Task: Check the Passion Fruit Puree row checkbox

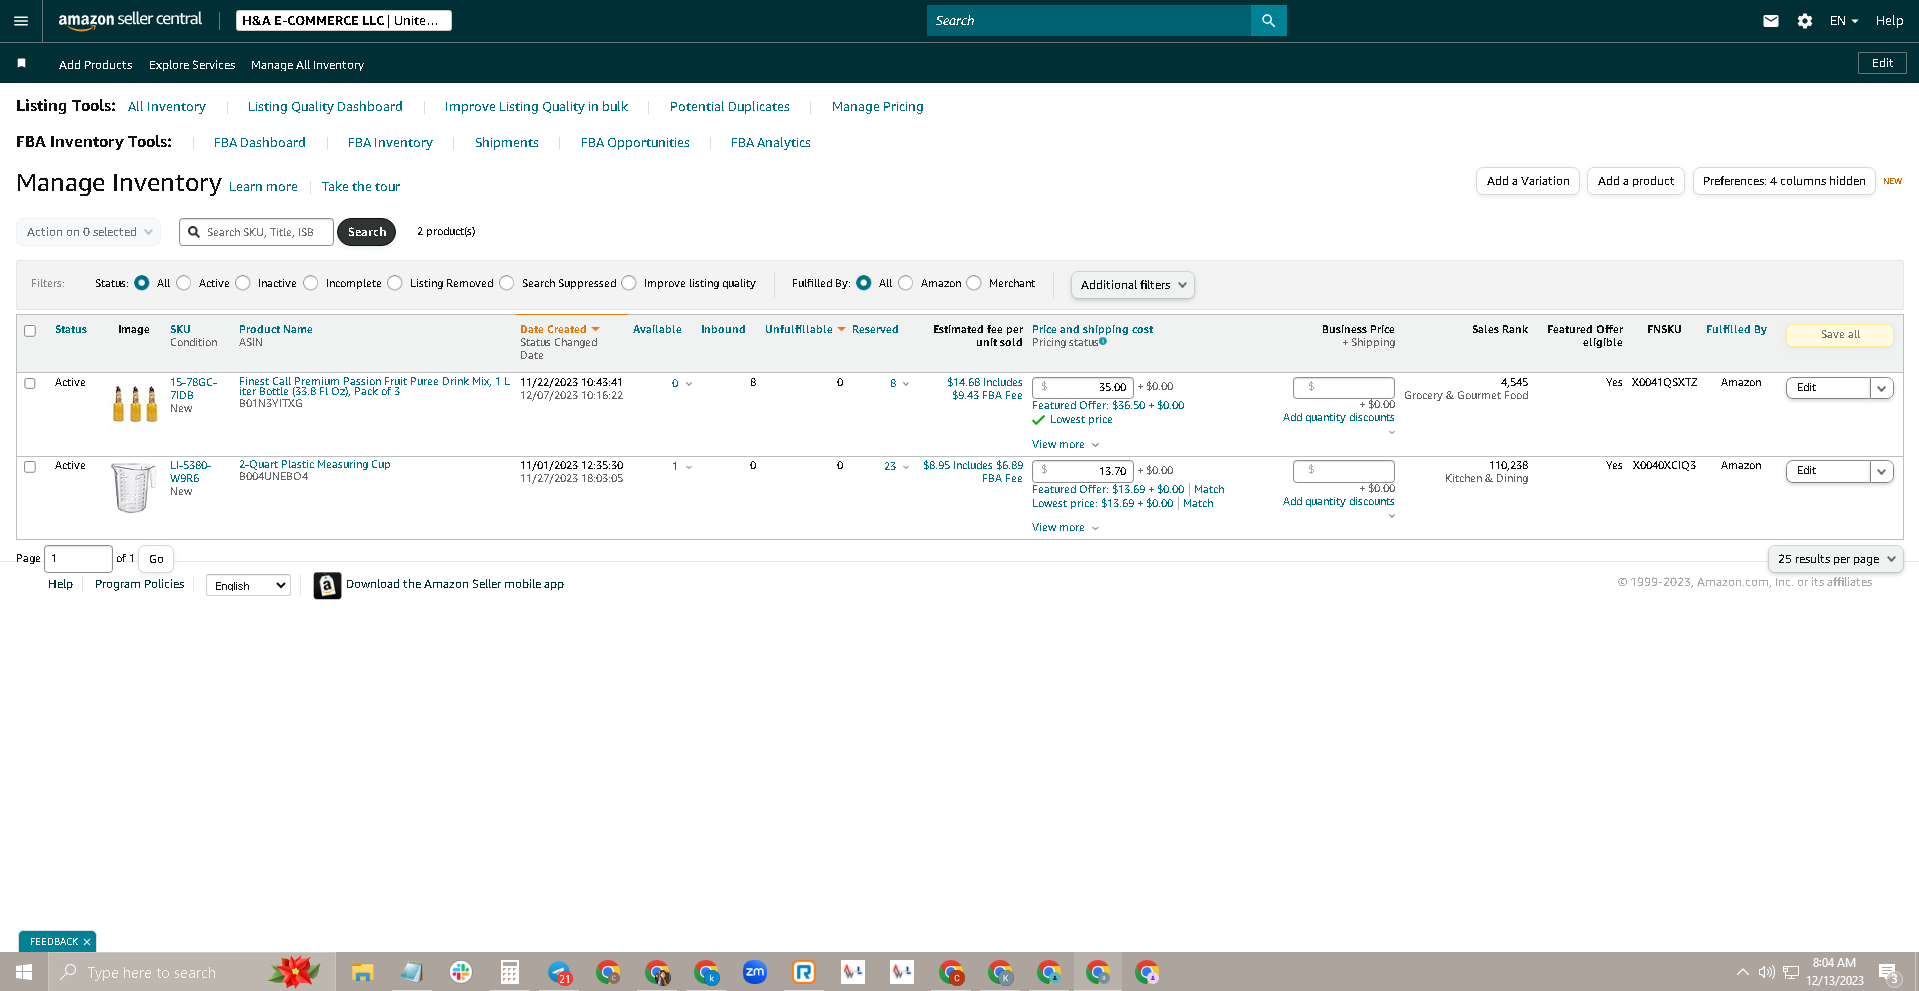Action: click(30, 383)
